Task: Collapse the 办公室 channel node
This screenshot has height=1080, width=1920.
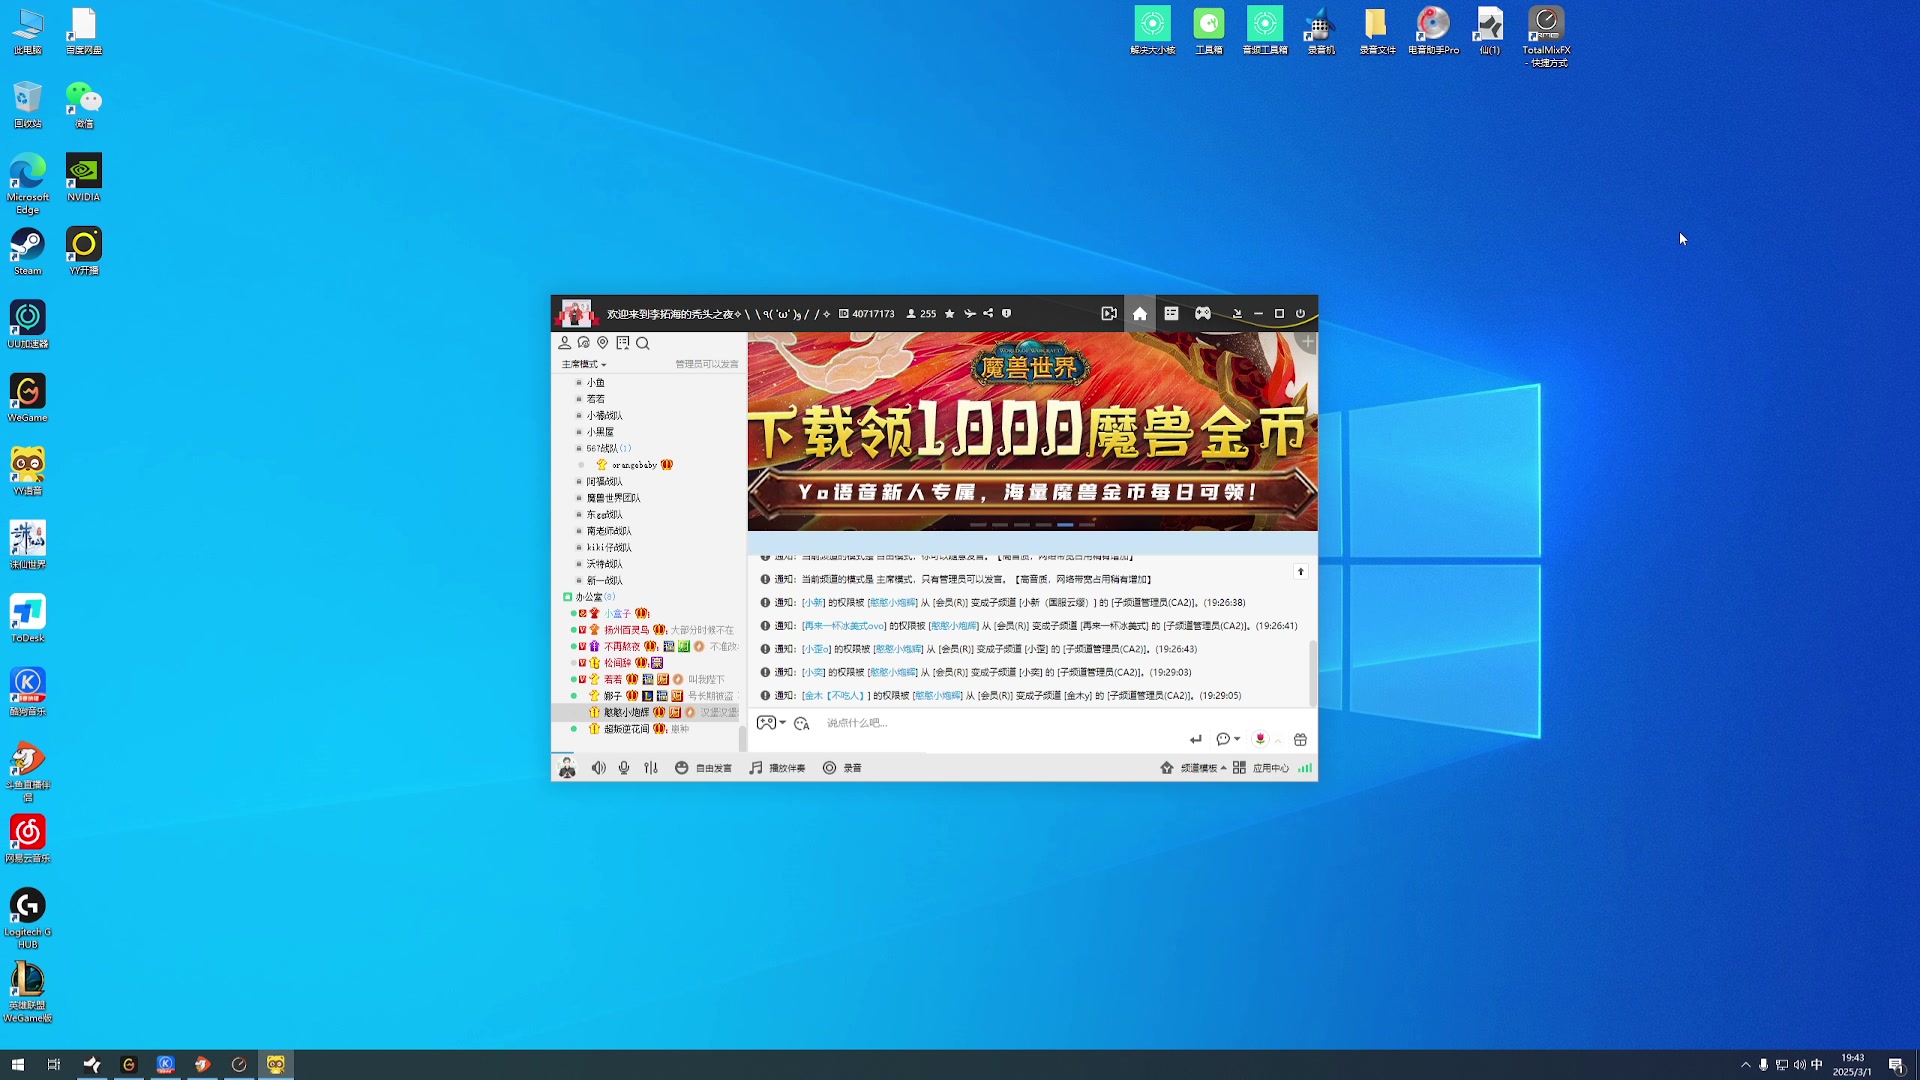Action: pyautogui.click(x=567, y=597)
